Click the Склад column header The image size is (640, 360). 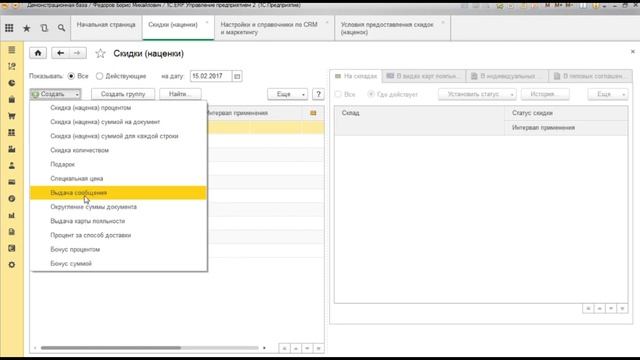pos(419,120)
